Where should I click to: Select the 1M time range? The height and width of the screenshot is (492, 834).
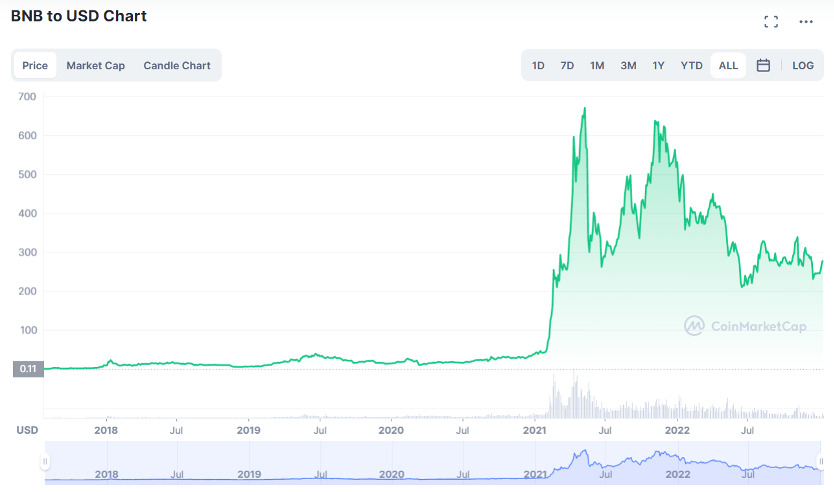pyautogui.click(x=597, y=65)
